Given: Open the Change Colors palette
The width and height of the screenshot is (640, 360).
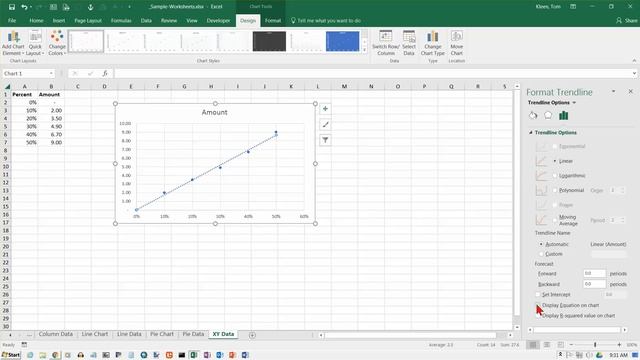Looking at the screenshot, I should coord(57,43).
